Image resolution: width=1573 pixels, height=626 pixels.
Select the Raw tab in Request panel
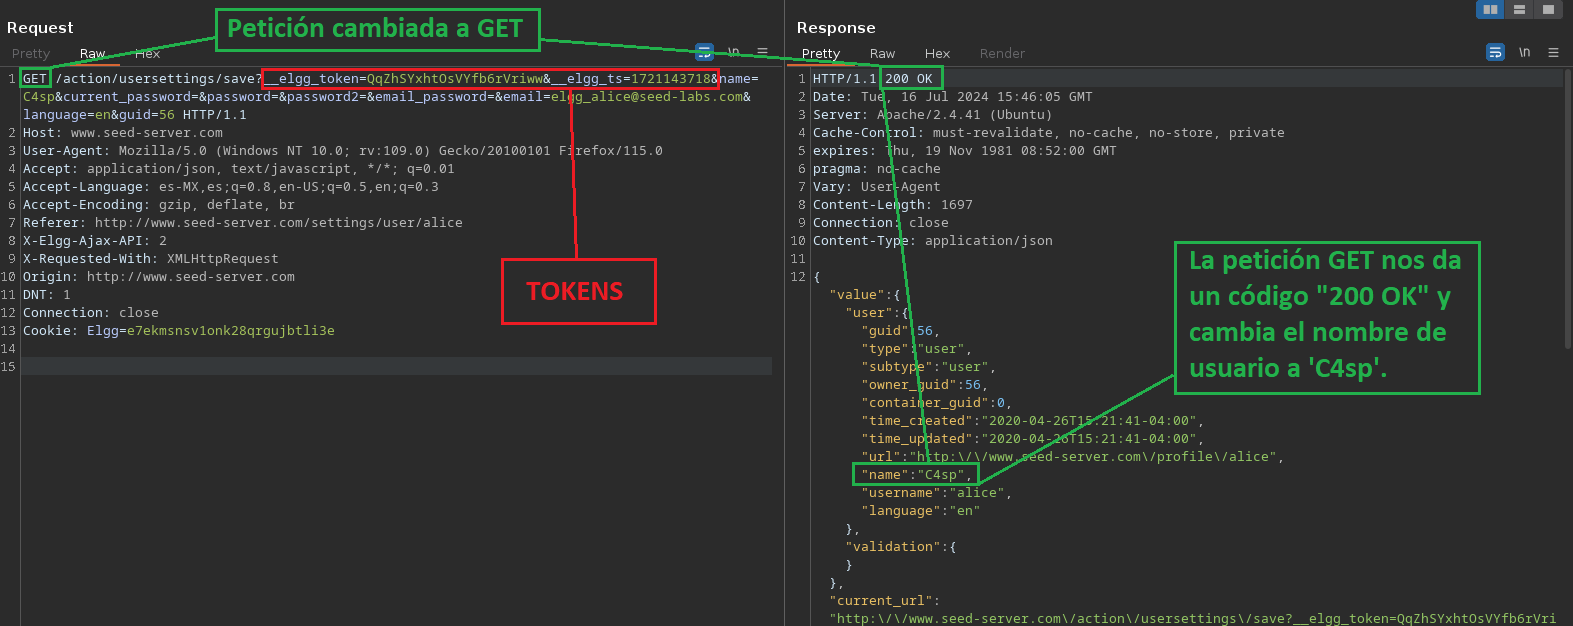pyautogui.click(x=92, y=54)
